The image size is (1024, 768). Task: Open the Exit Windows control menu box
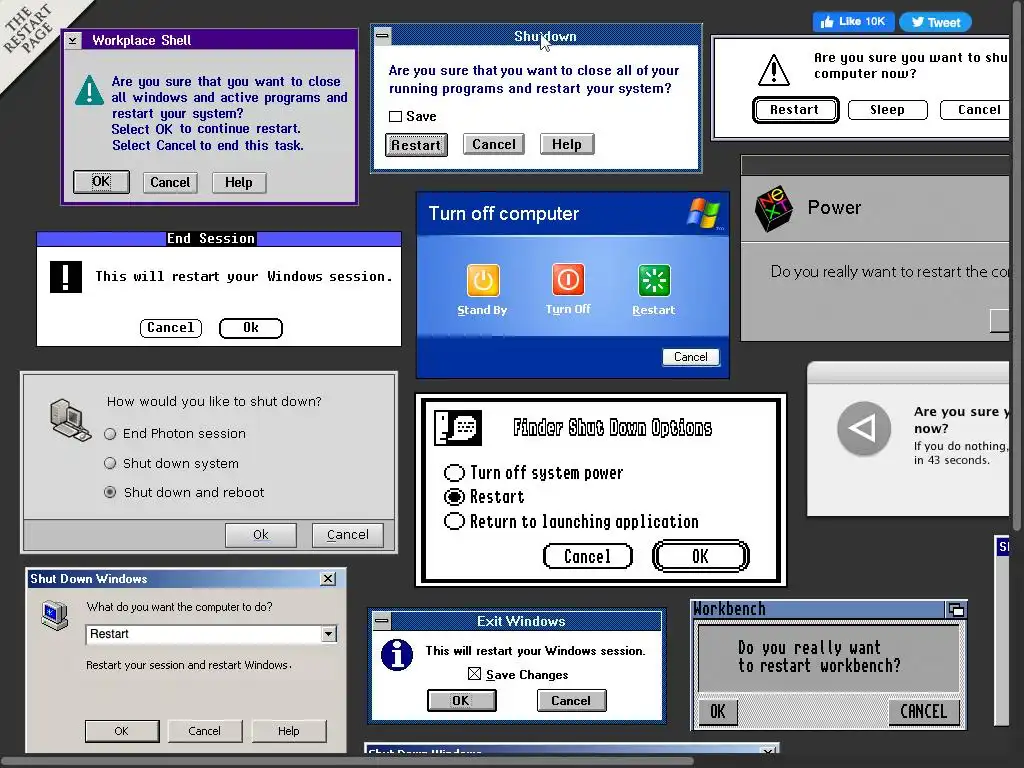tap(382, 620)
